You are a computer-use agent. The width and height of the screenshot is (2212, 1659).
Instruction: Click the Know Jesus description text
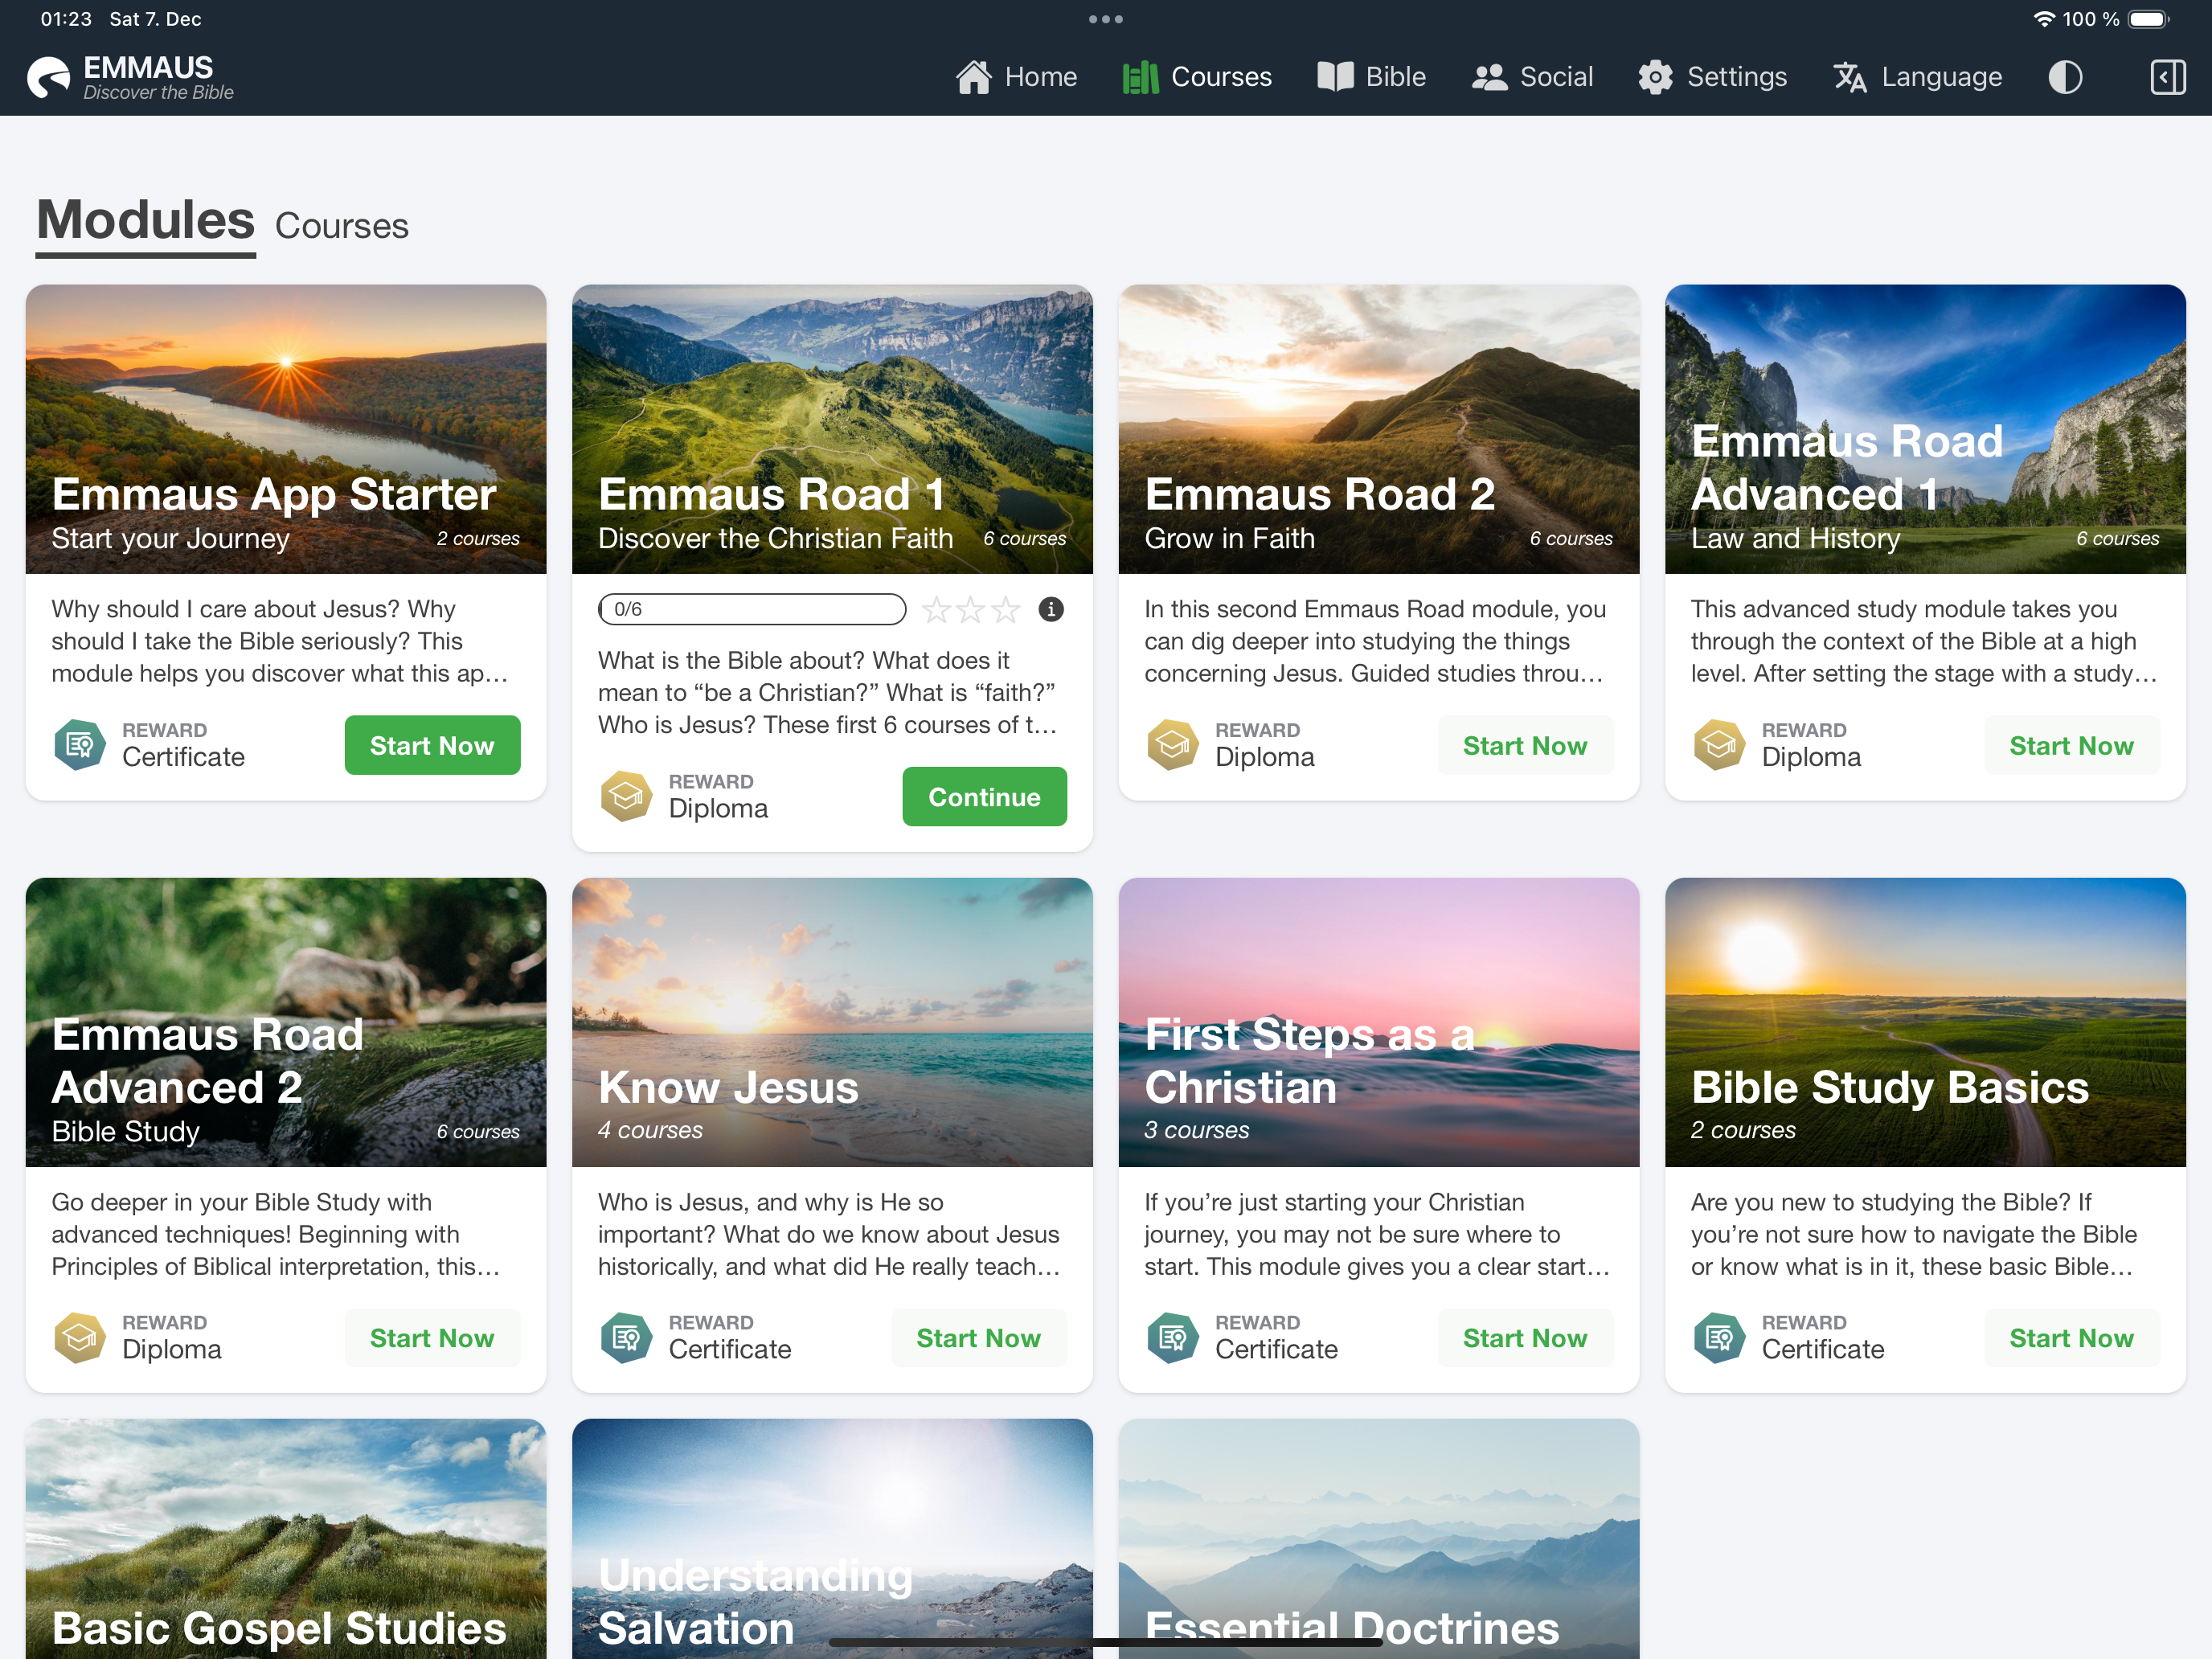tap(829, 1234)
